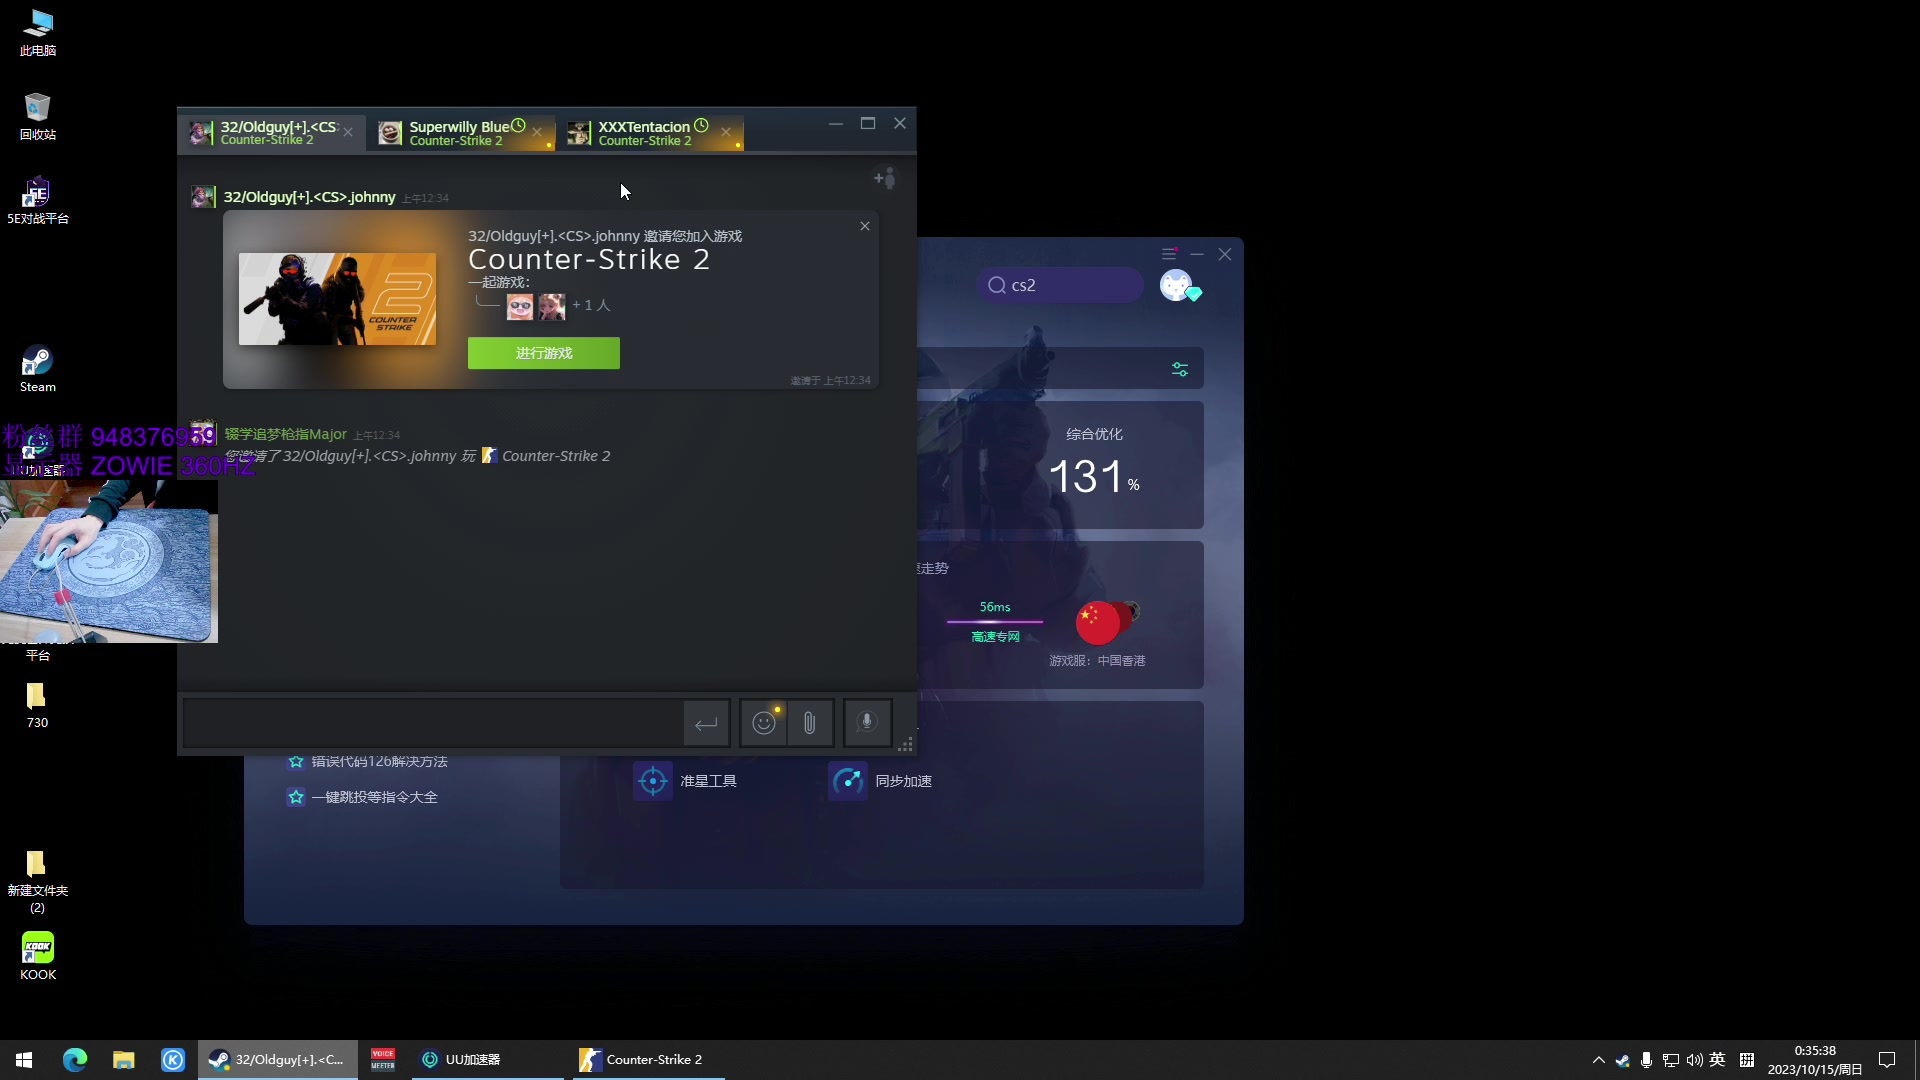Image resolution: width=1920 pixels, height=1080 pixels.
Task: Click the filter/sort icon in Steam search
Action: (x=1180, y=368)
